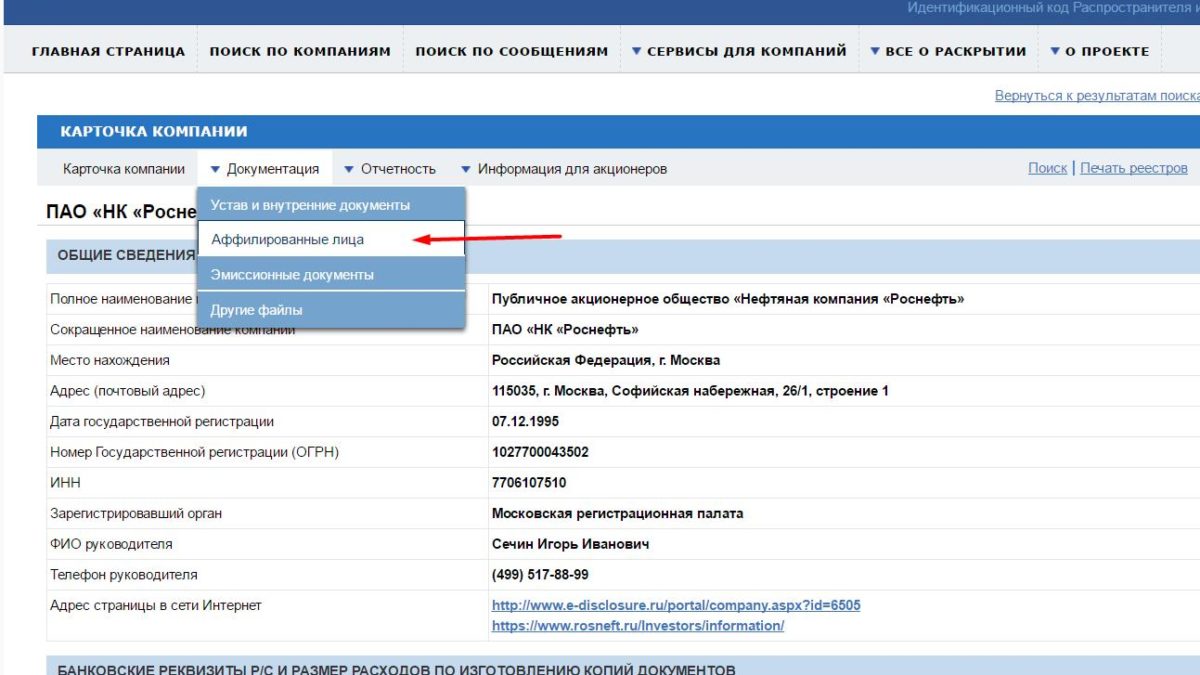Viewport: 1200px width, 675px height.
Task: Choose Устав и внутренние документы
Action: (x=331, y=205)
